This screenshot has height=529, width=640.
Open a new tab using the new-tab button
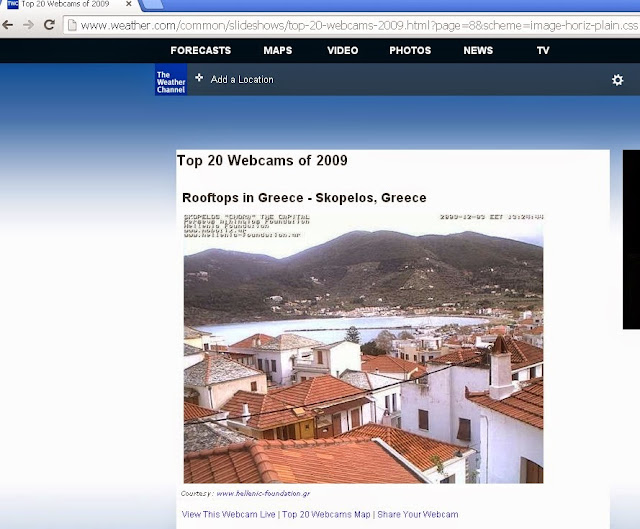pyautogui.click(x=152, y=4)
